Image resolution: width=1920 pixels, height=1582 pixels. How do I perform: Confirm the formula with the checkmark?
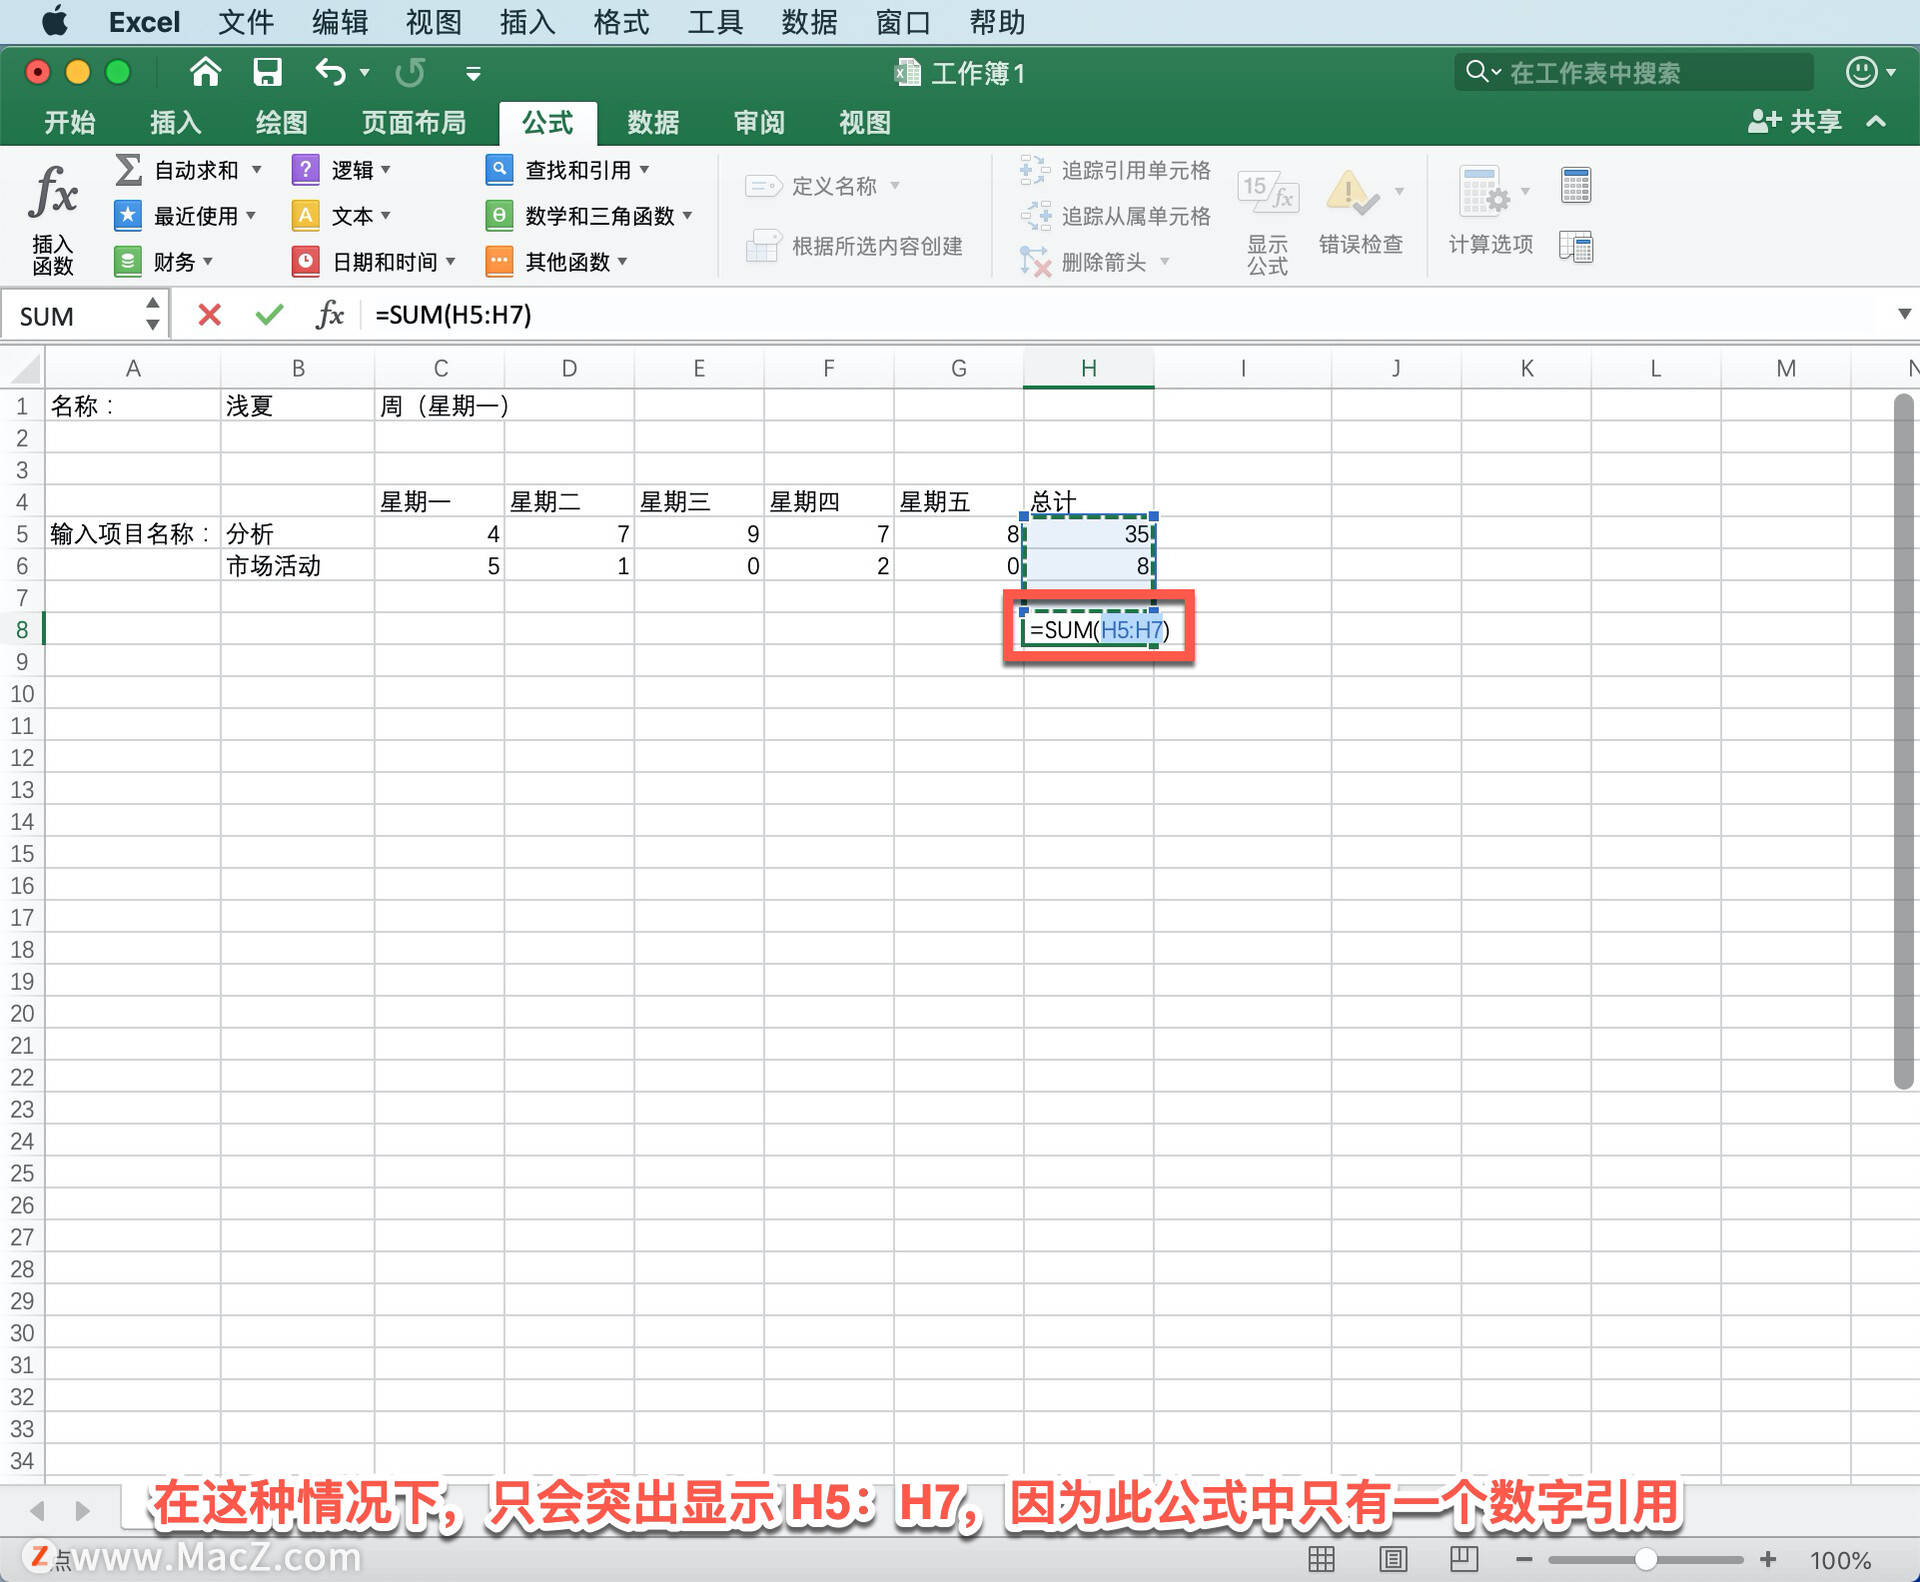pos(267,314)
